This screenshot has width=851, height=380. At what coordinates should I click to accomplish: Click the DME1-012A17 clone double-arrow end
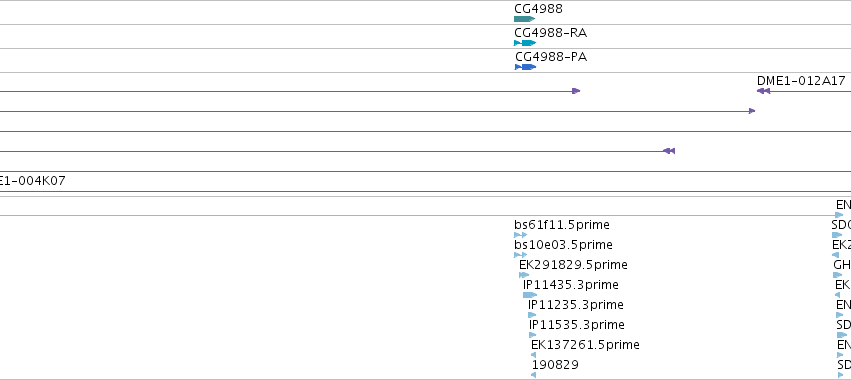click(x=764, y=91)
